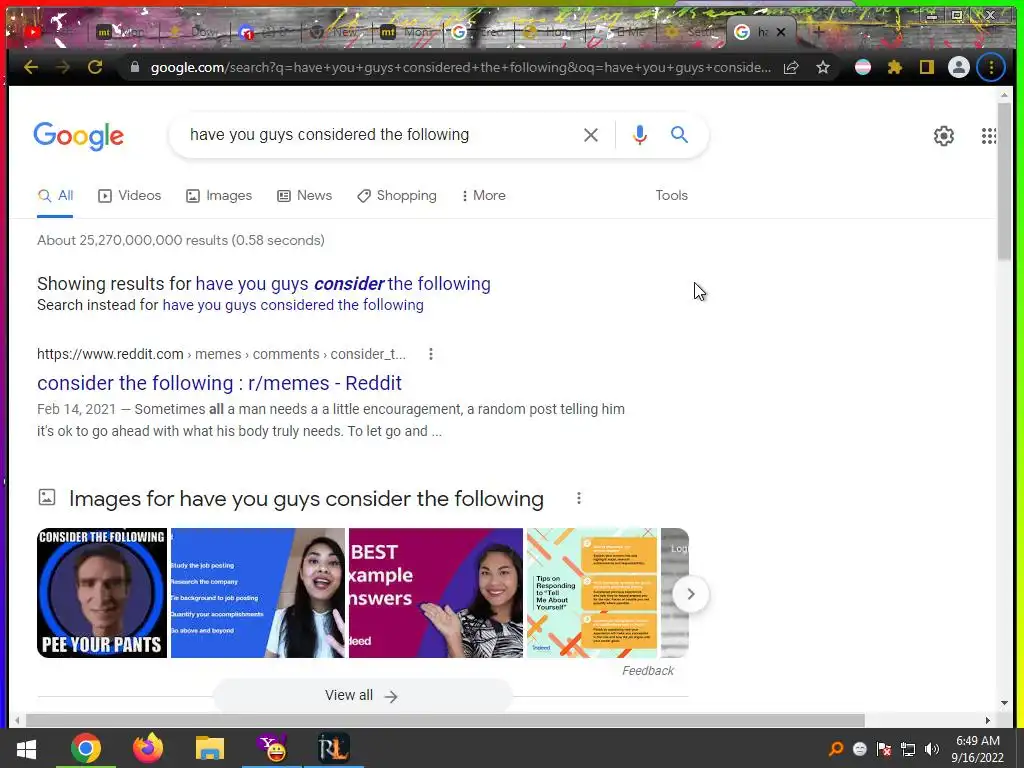The width and height of the screenshot is (1024, 768).
Task: Search instead for 'considered the following' link
Action: (293, 305)
